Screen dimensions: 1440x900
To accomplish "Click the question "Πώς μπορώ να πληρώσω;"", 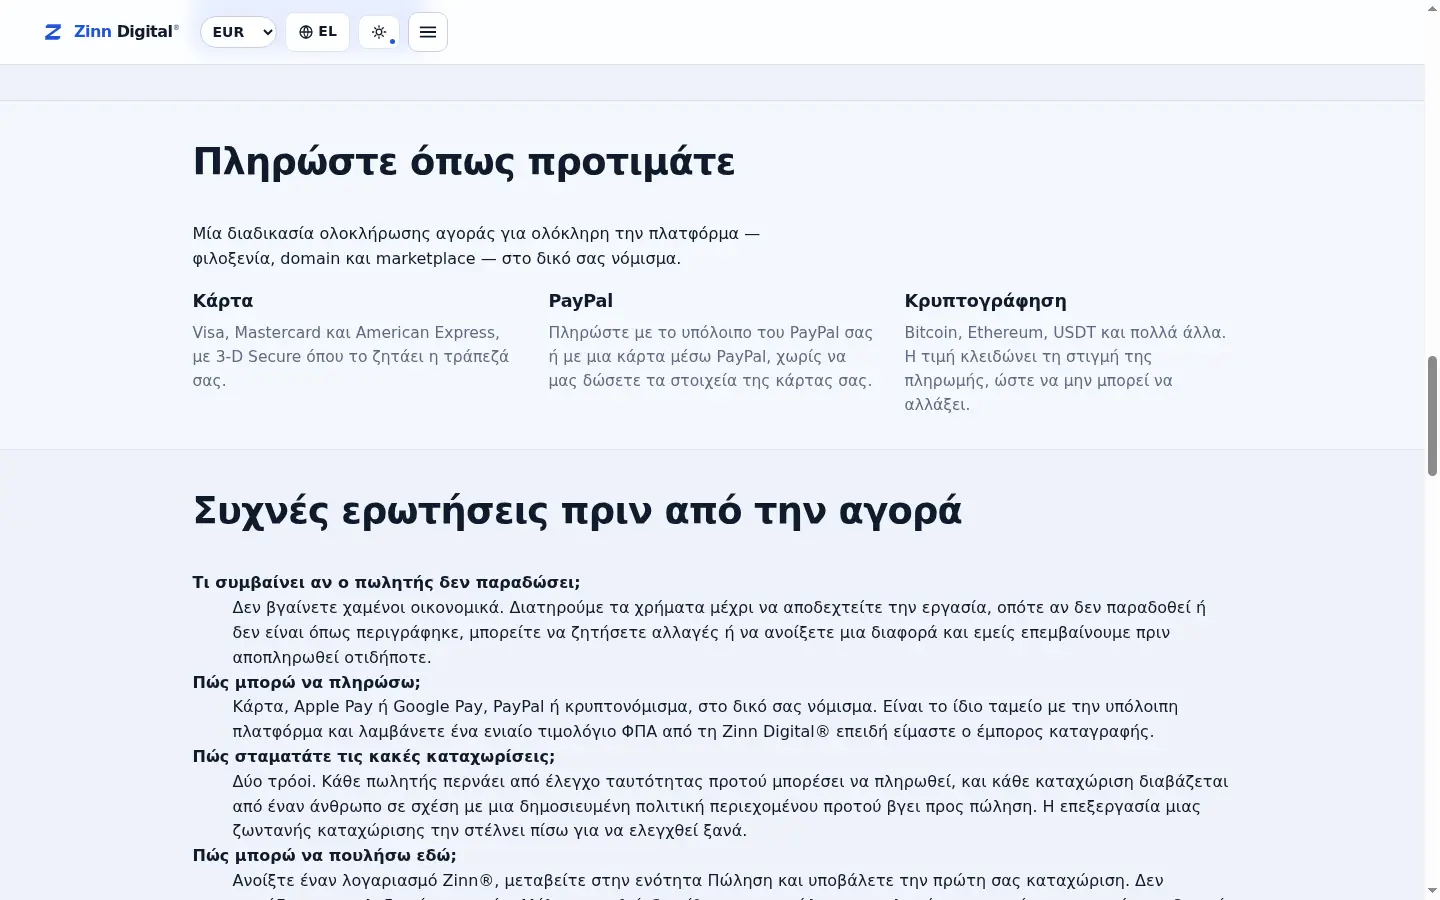I will point(307,682).
